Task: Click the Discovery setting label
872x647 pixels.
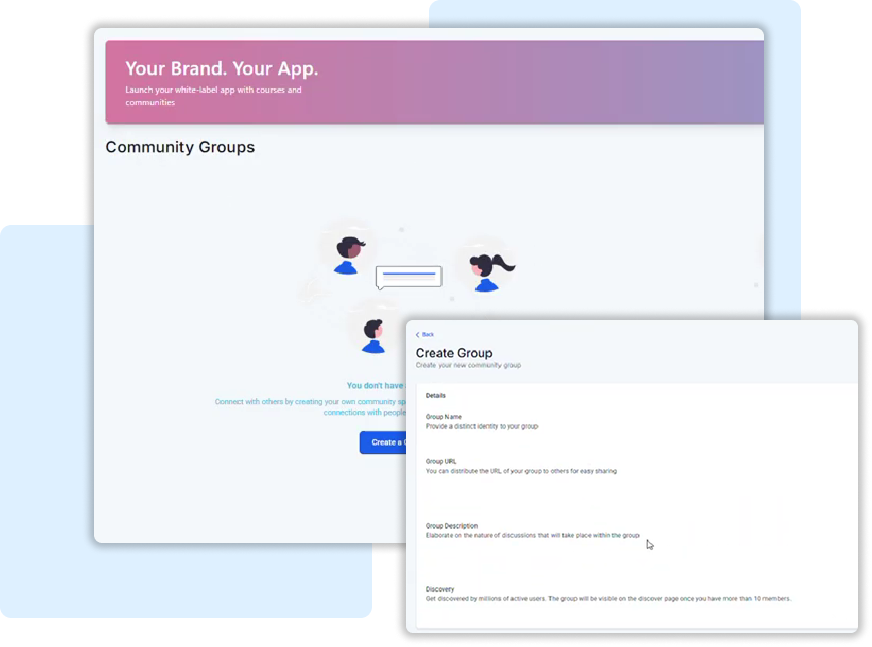Action: tap(440, 589)
